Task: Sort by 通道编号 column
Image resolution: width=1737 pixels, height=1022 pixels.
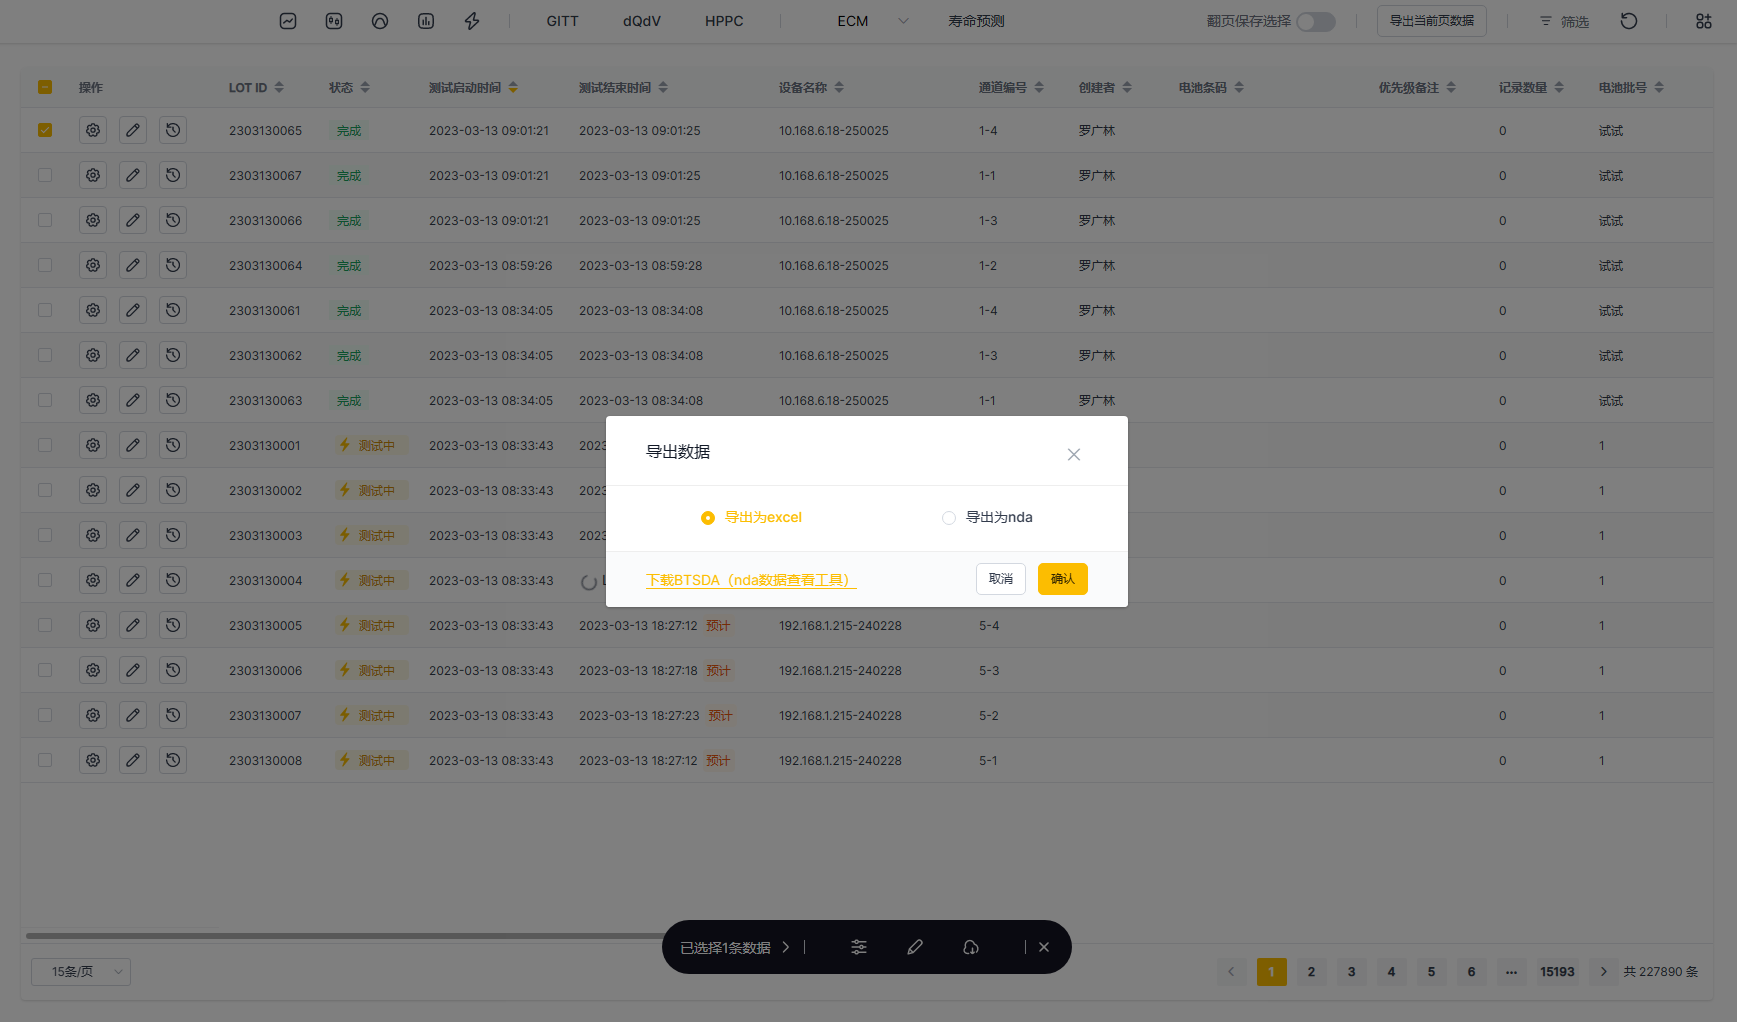Action: point(1039,88)
